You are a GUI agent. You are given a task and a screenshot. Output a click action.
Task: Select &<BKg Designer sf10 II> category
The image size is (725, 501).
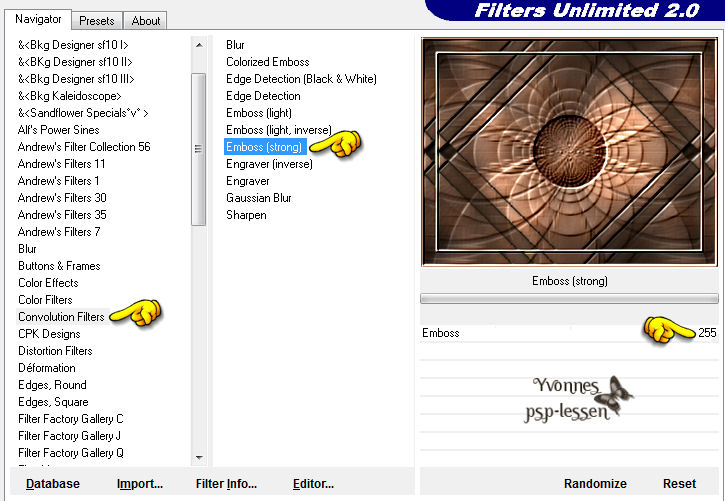pyautogui.click(x=75, y=62)
